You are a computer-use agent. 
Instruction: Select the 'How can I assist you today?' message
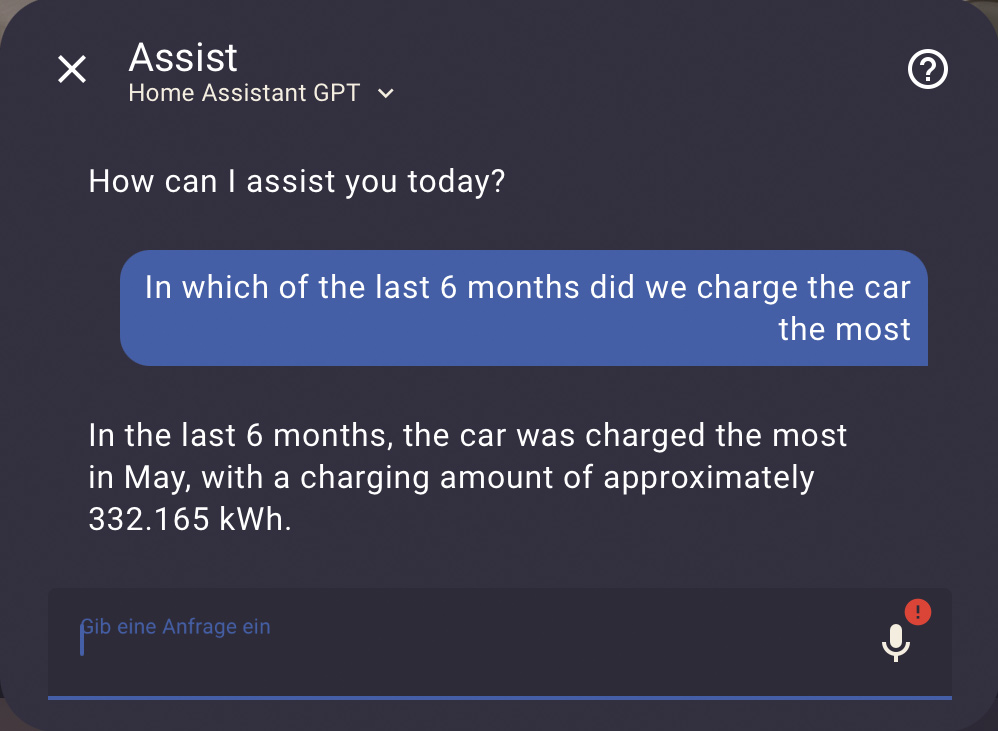pyautogui.click(x=297, y=181)
